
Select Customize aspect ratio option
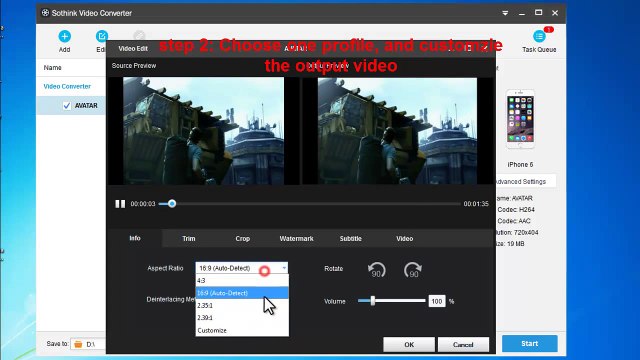tap(242, 330)
